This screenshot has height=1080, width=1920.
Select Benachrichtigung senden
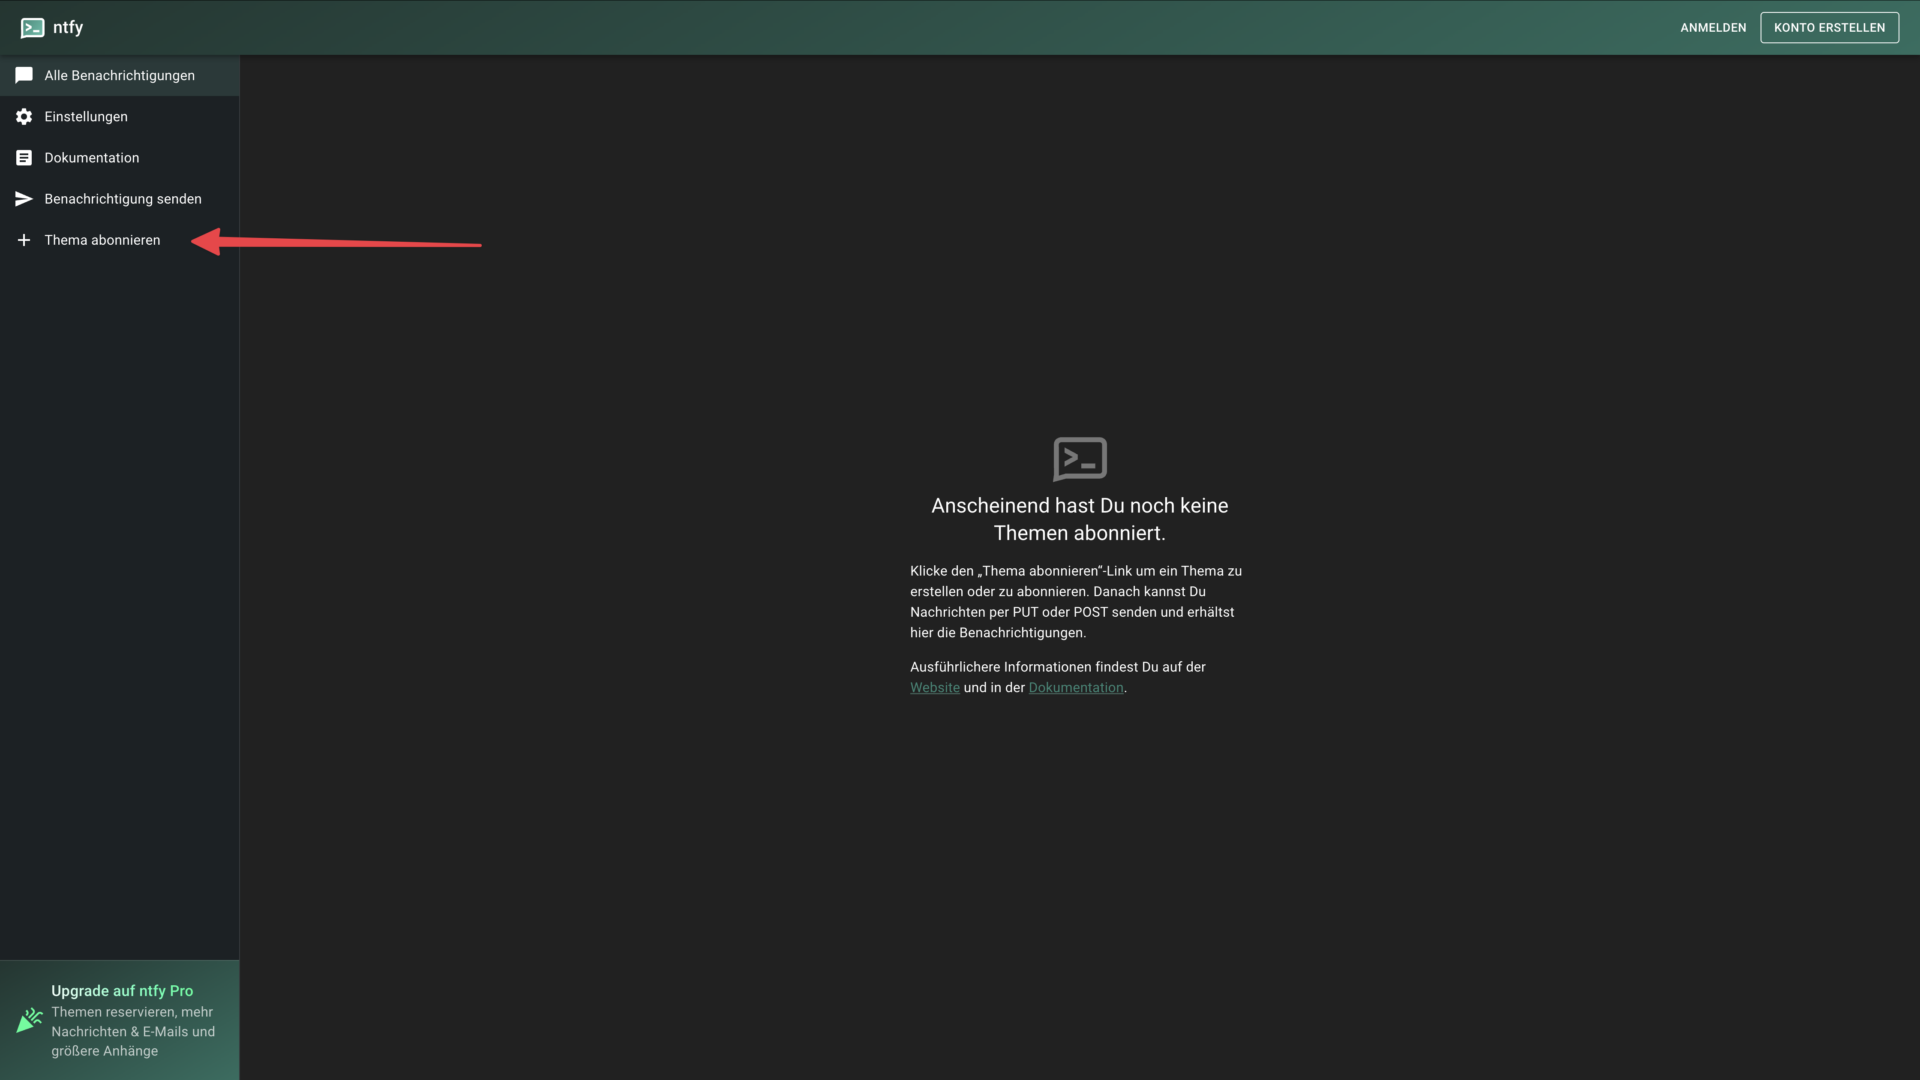(x=122, y=198)
